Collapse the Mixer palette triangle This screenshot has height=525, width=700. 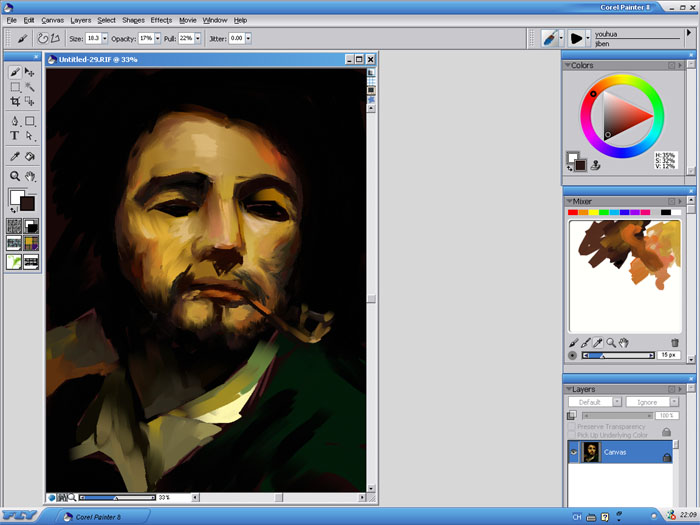pyautogui.click(x=569, y=201)
